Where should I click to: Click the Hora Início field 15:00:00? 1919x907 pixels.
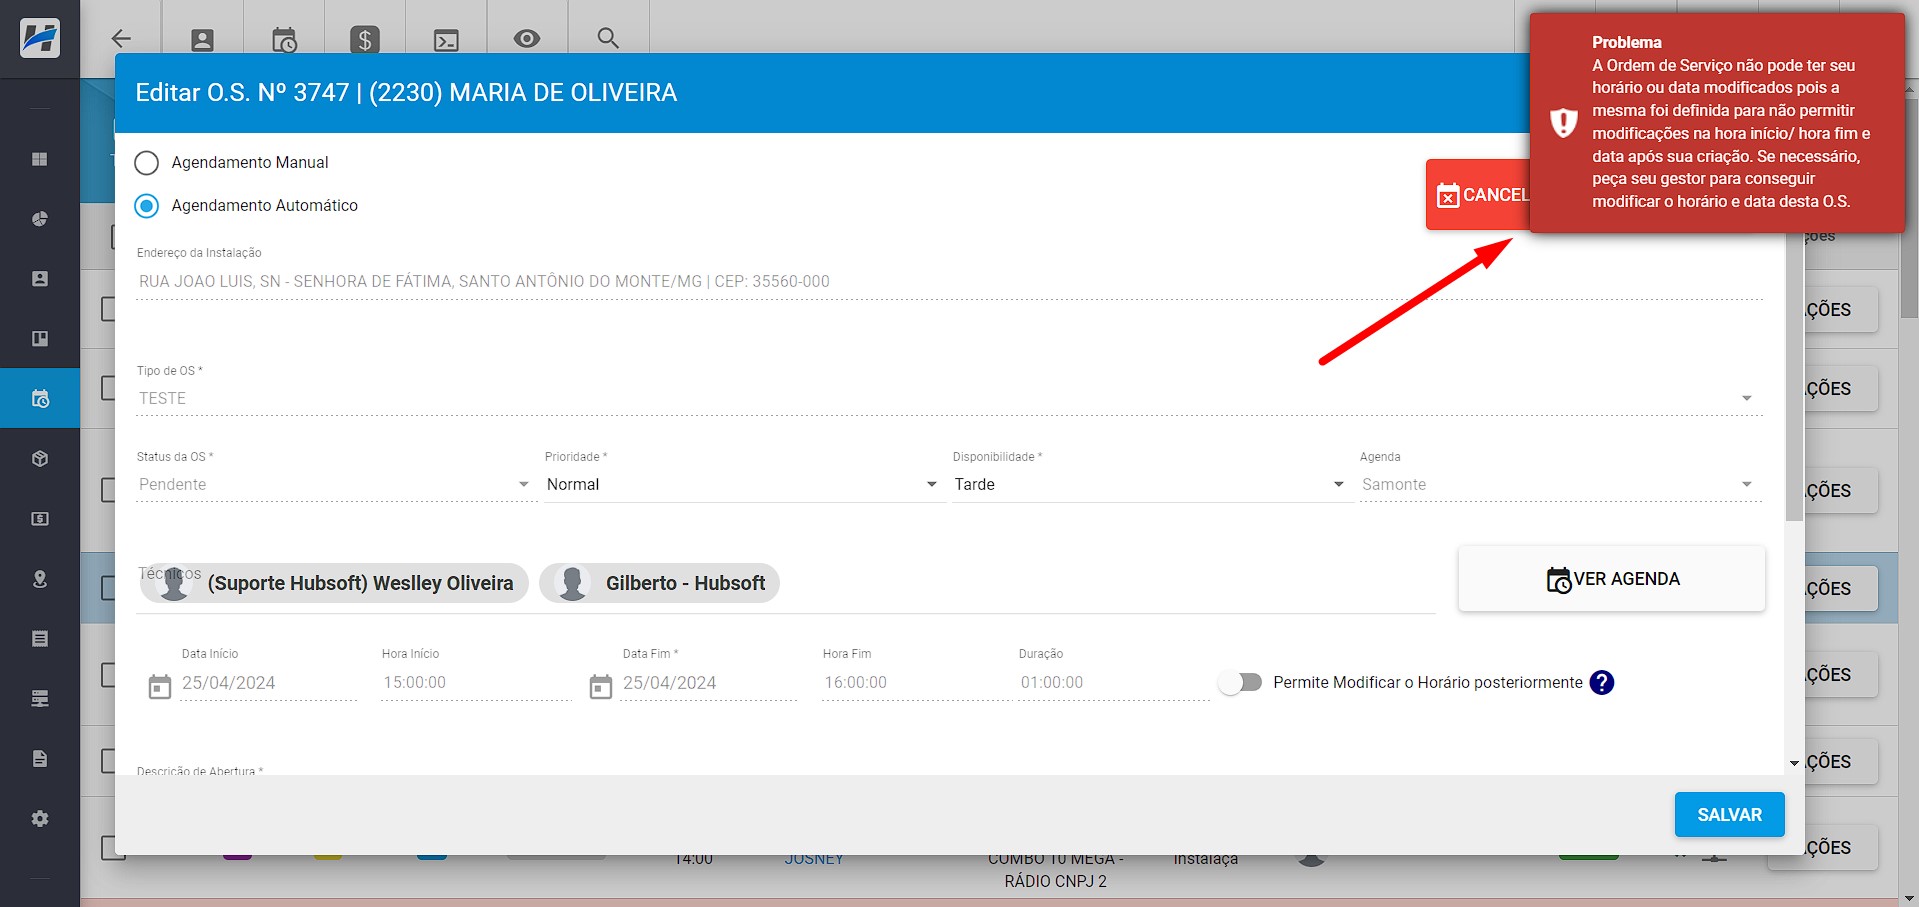pyautogui.click(x=476, y=683)
